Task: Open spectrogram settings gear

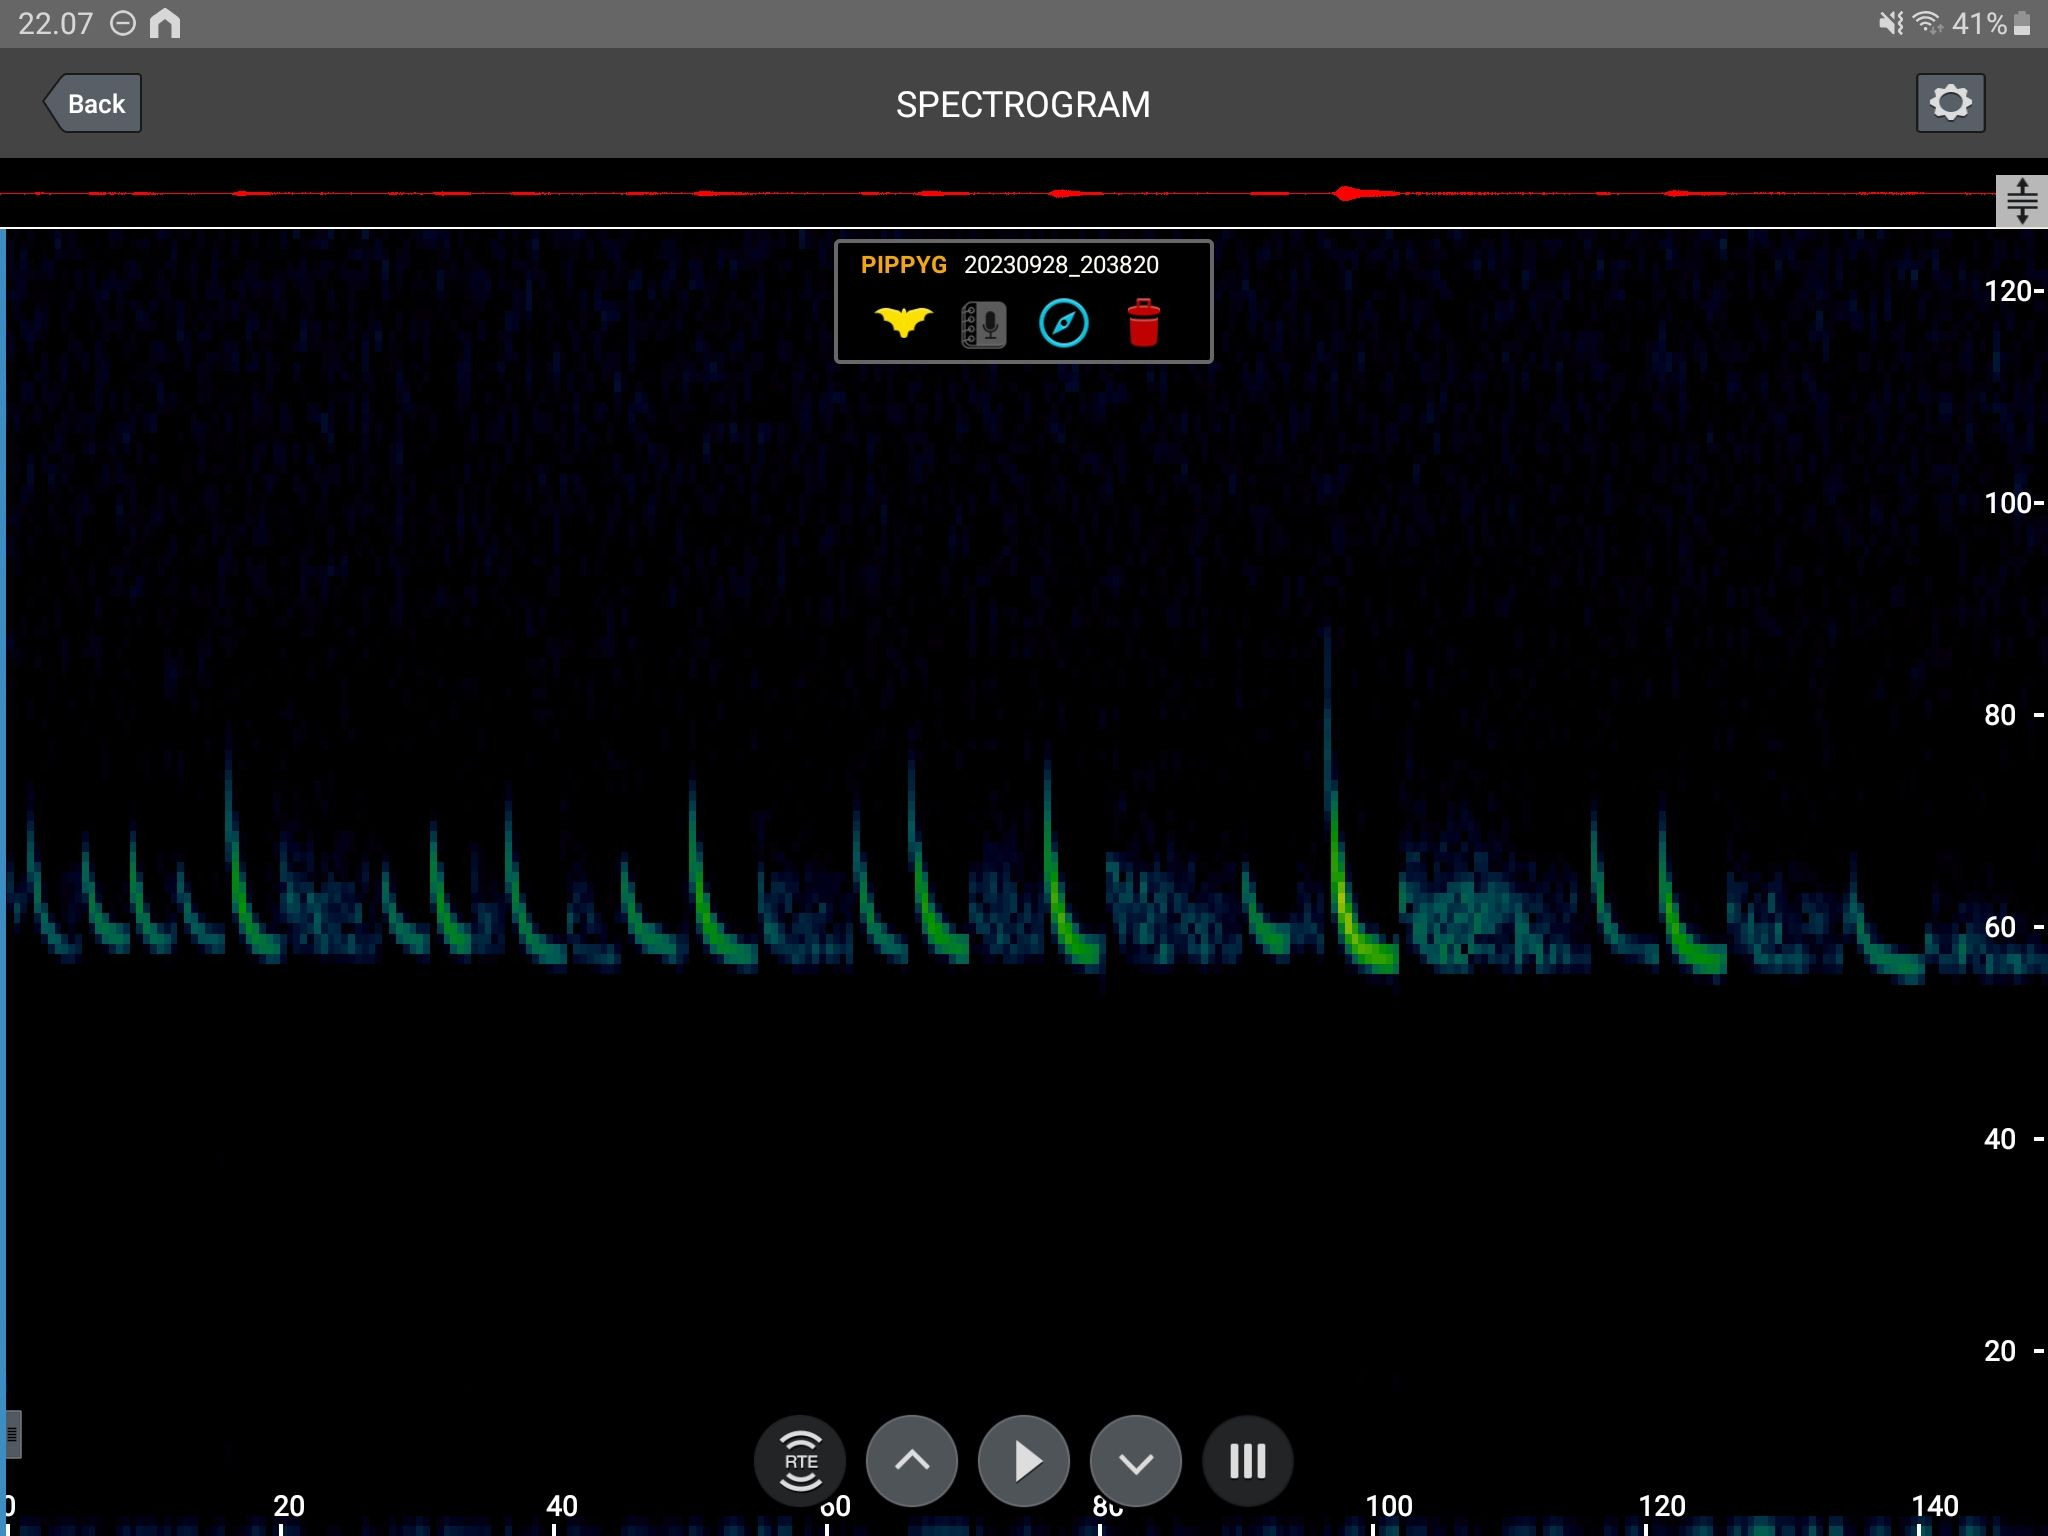Action: (x=1949, y=103)
